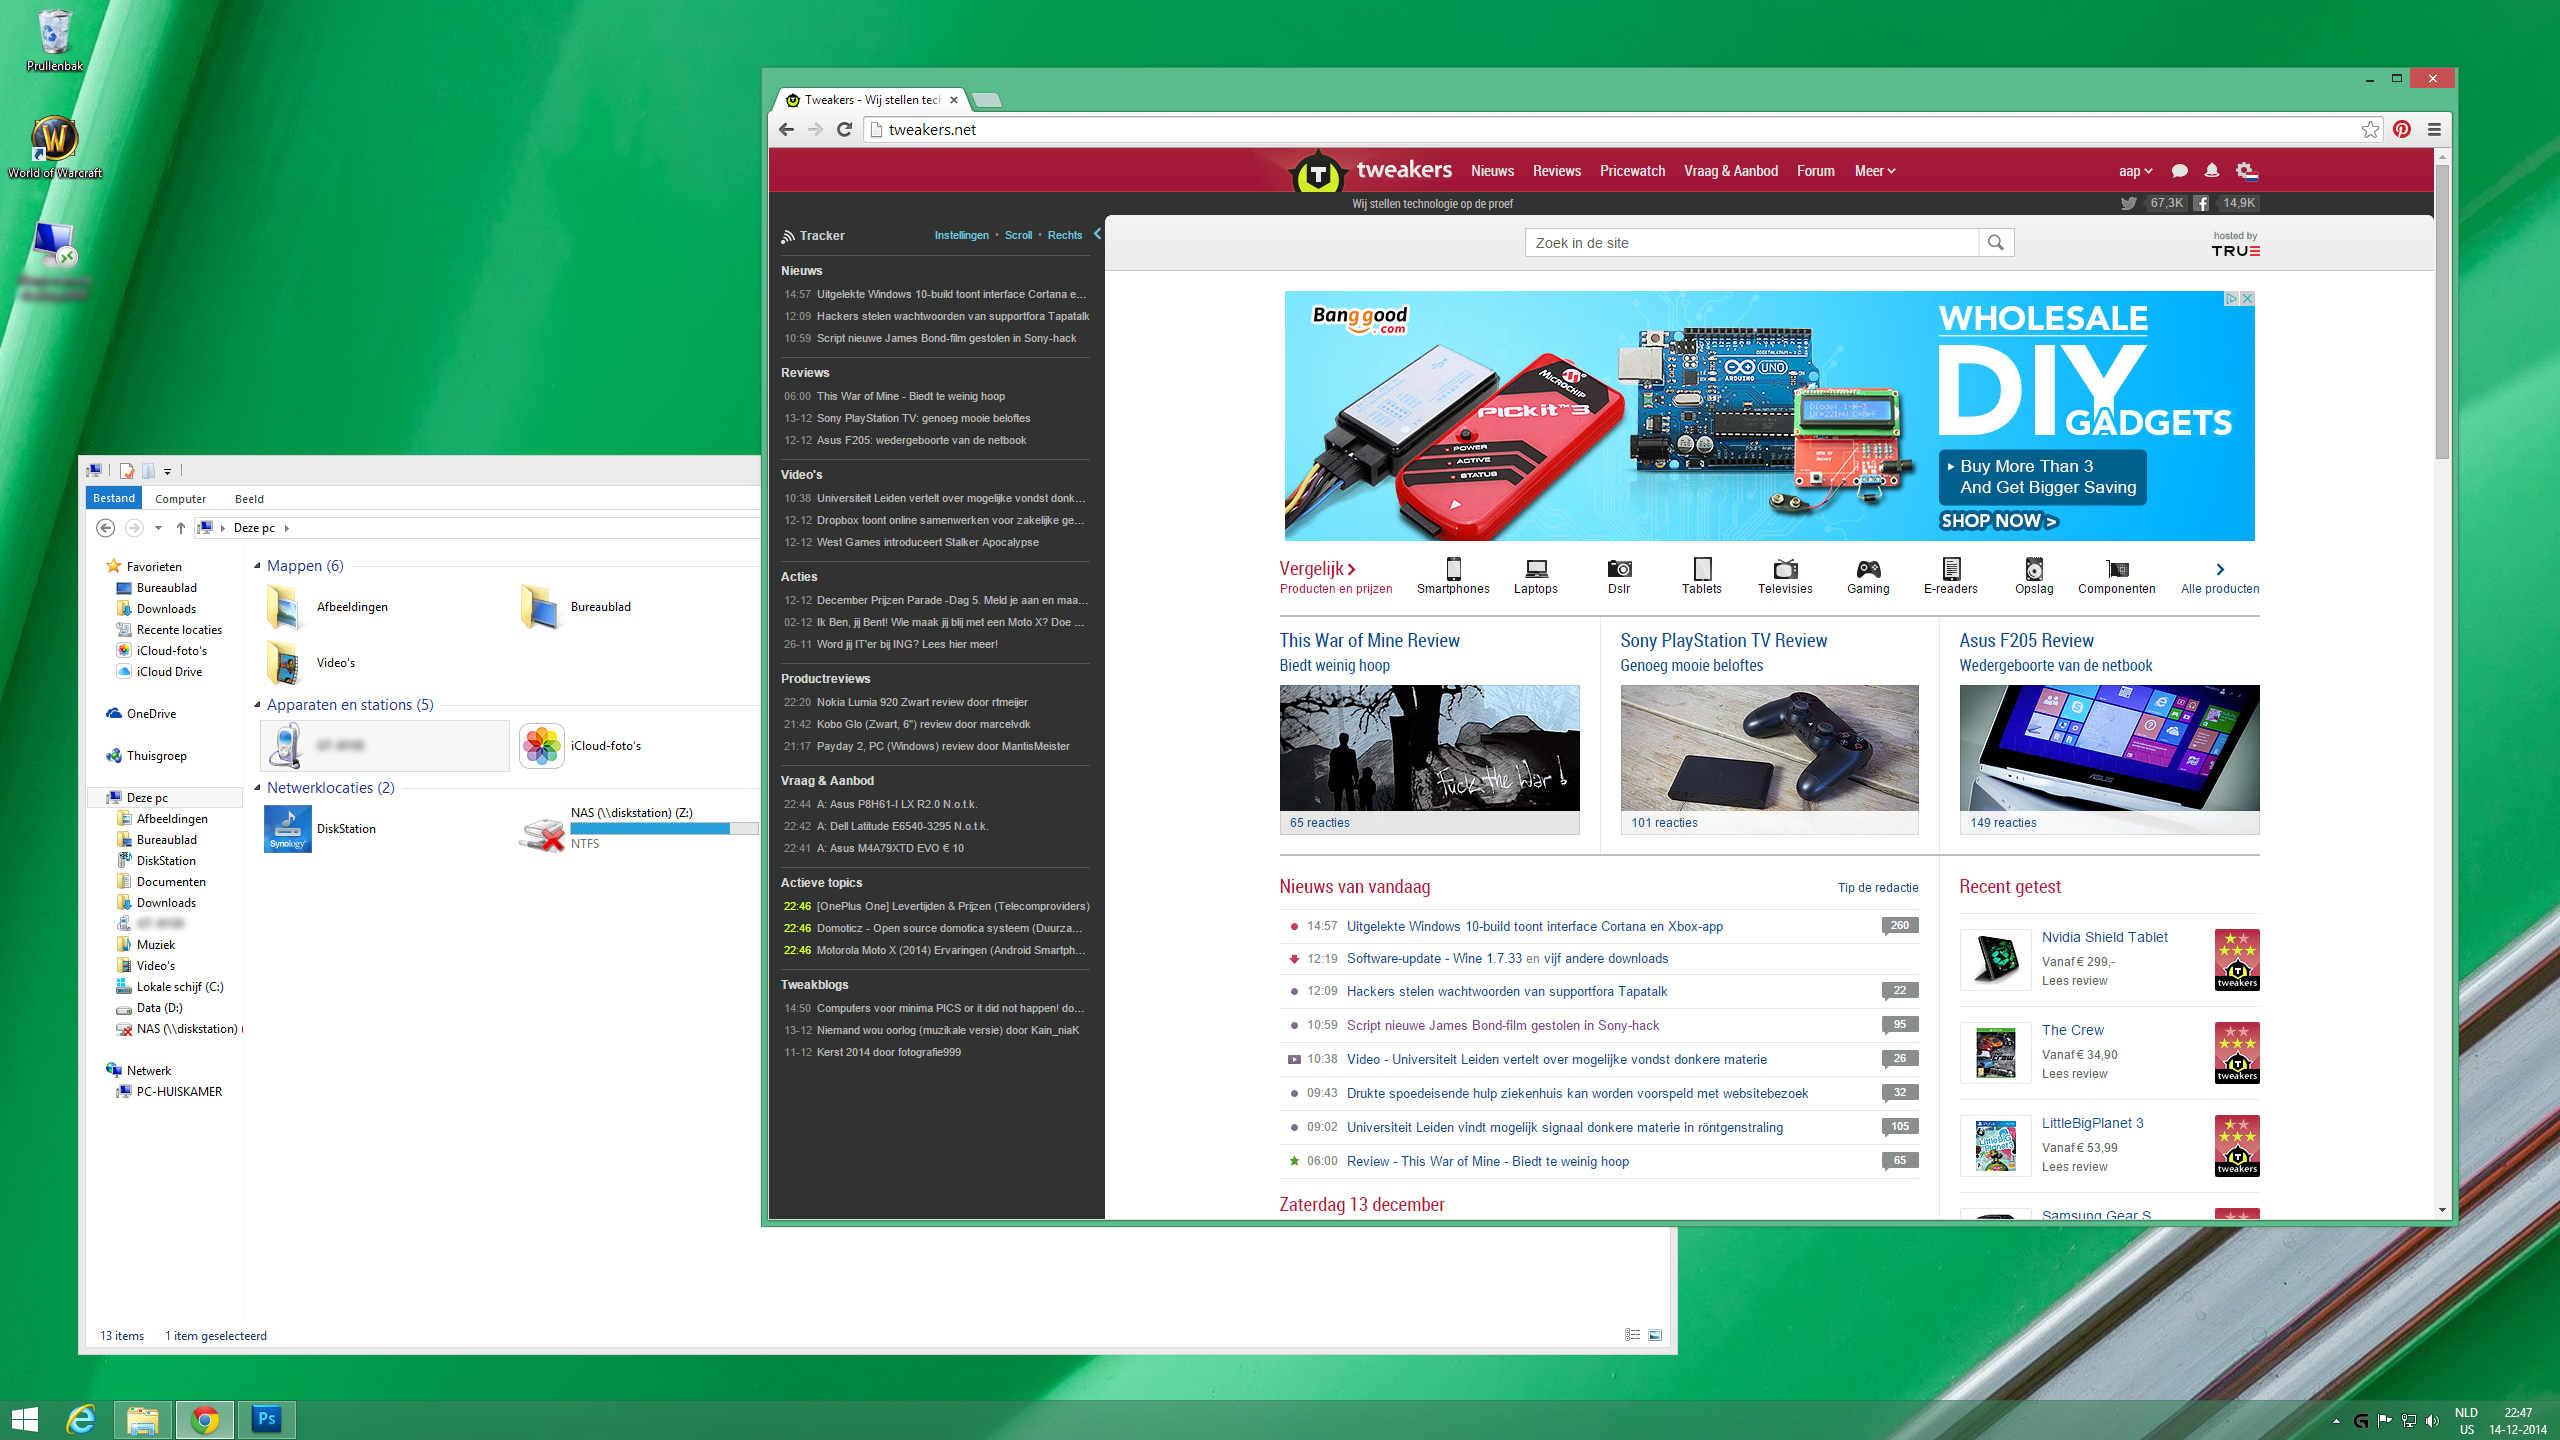Switch tracker view to large icons in Explorer
2560x1440 pixels.
(x=1656, y=1335)
